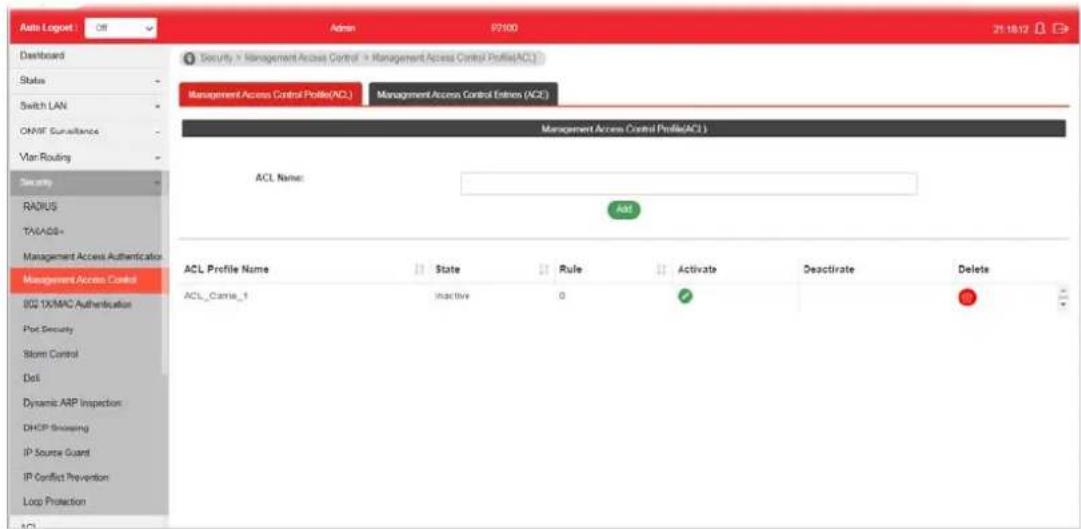The height and width of the screenshot is (529, 1081).
Task: Click the green Add button
Action: [x=623, y=209]
